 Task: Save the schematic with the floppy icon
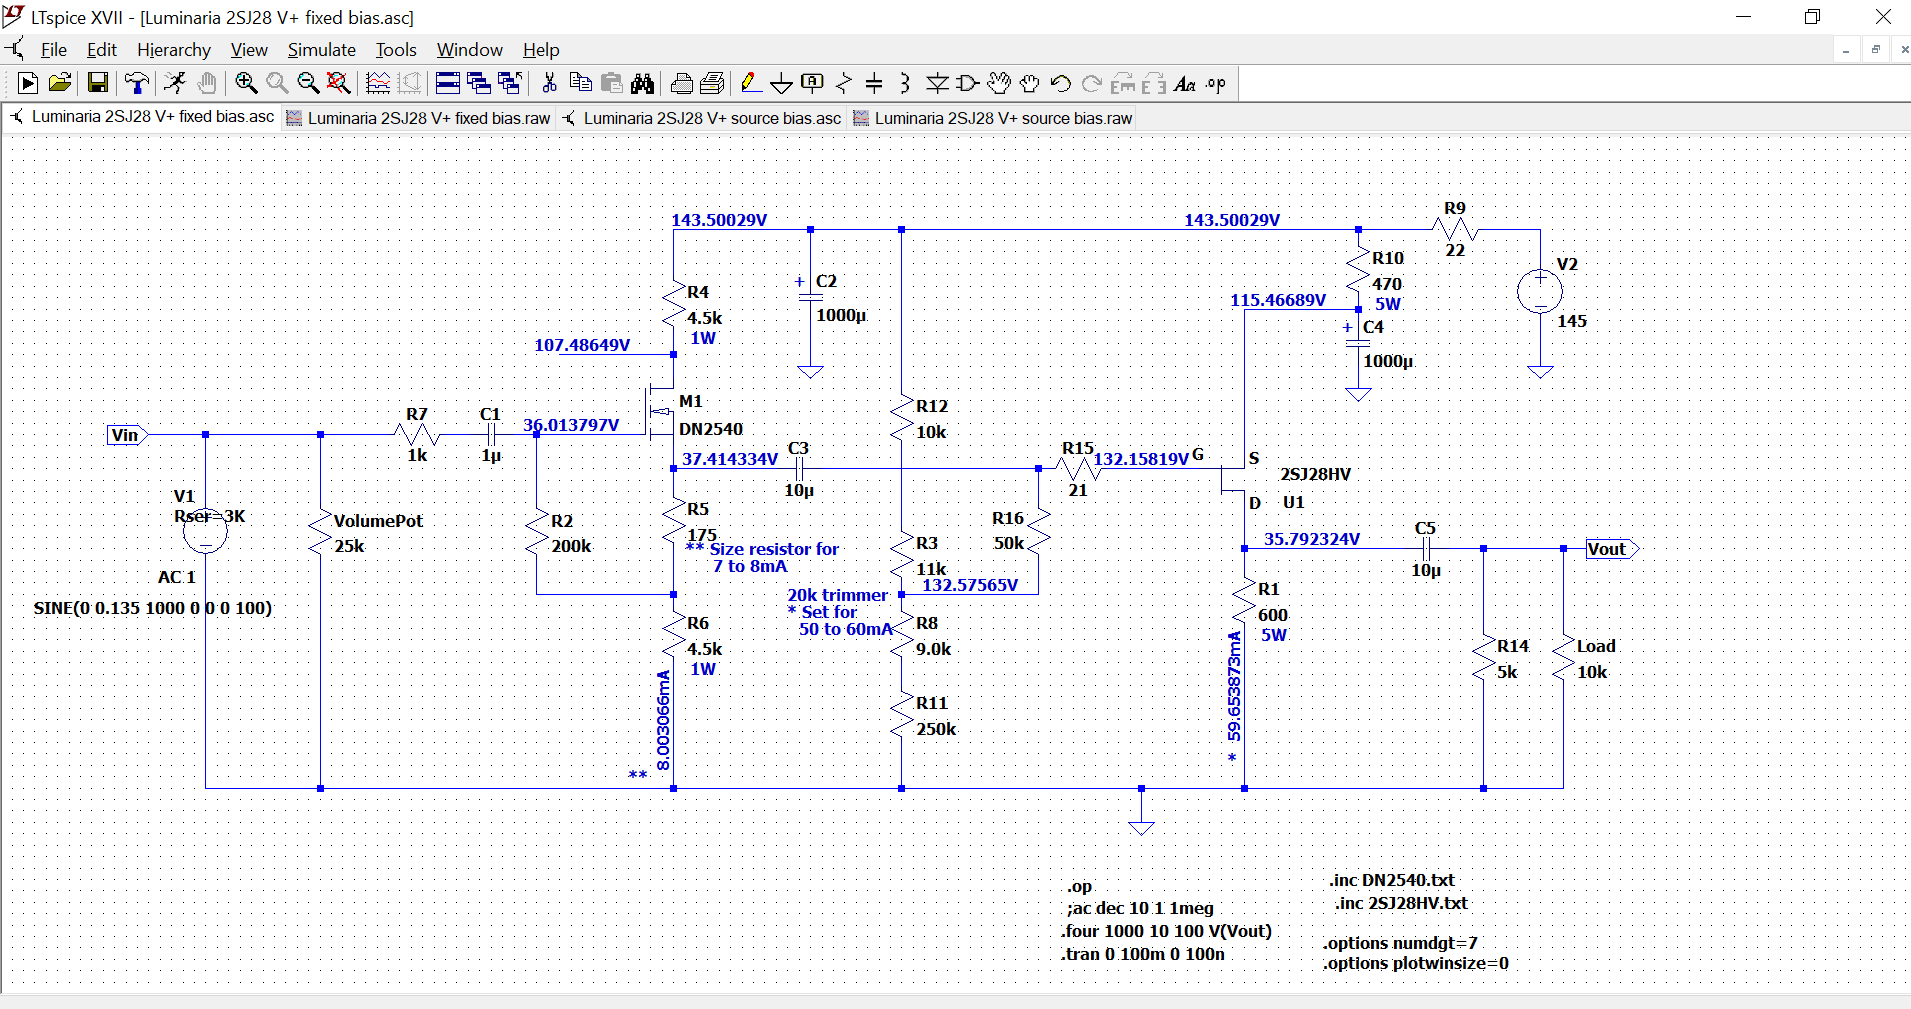click(97, 84)
